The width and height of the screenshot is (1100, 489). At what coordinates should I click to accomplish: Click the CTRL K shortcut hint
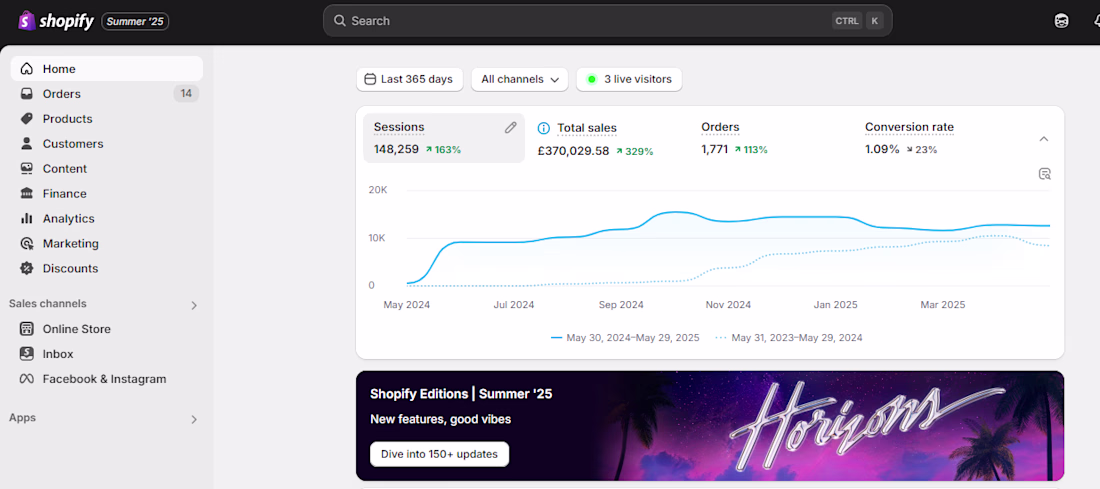pos(857,21)
